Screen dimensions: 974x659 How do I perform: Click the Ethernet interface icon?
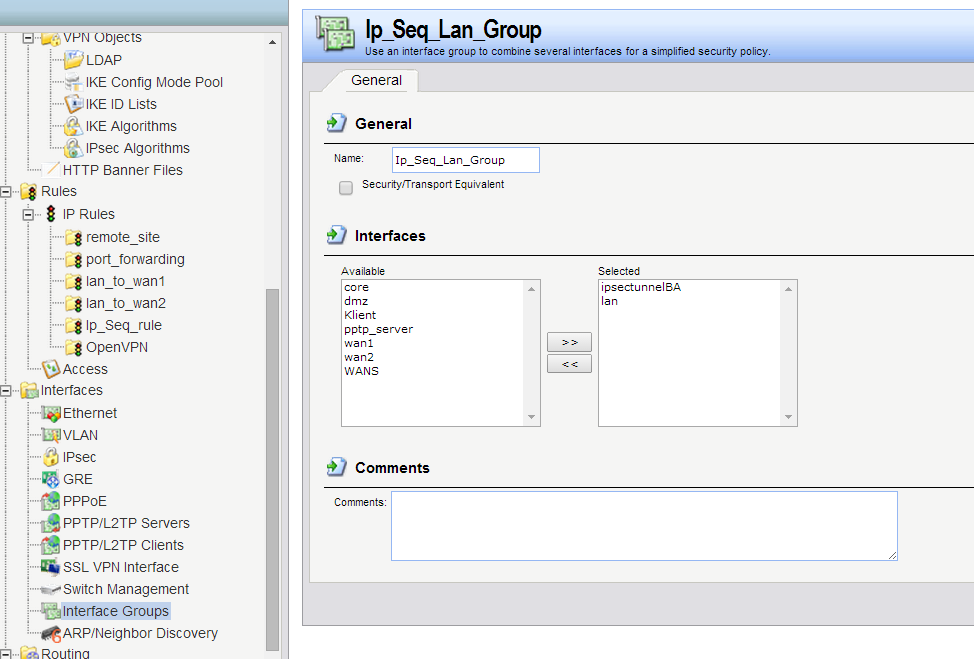(x=51, y=413)
